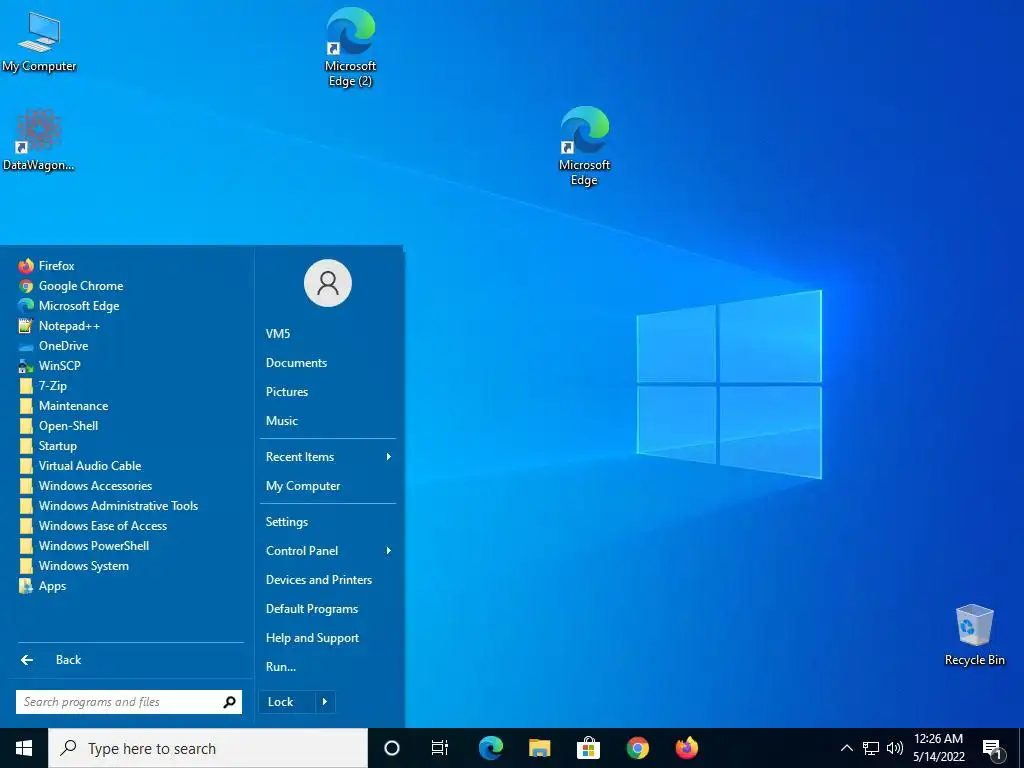Open the Windows System folder
The height and width of the screenshot is (768, 1024).
pyautogui.click(x=74, y=566)
